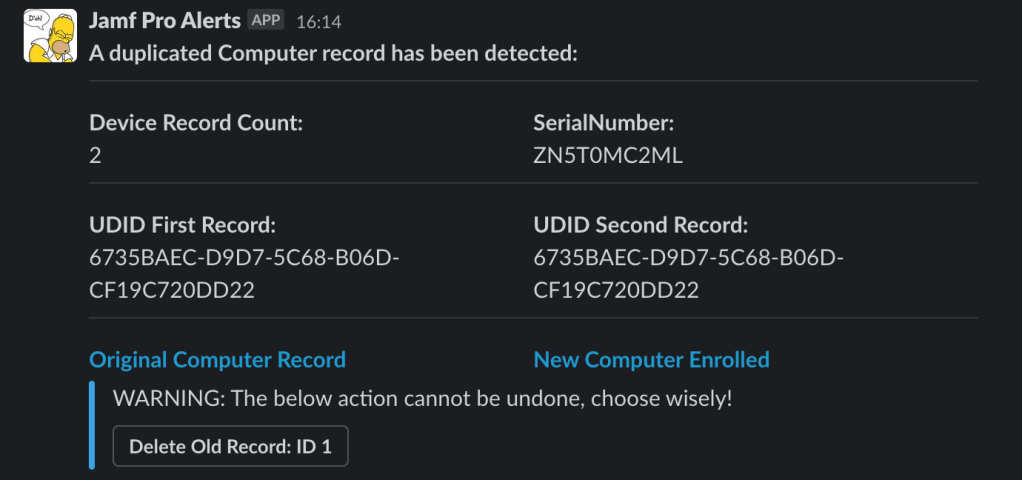Screen dimensions: 1022x480
Task: Click the serial number ZN5T0MC2ML
Action: [x=608, y=155]
